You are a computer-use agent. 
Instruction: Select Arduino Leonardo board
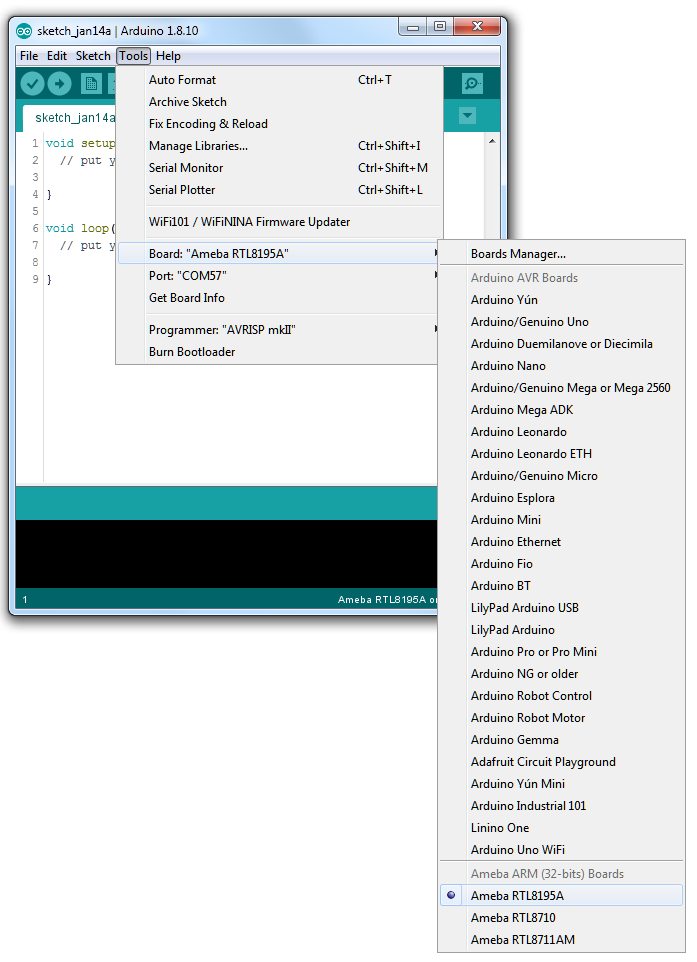click(561, 432)
